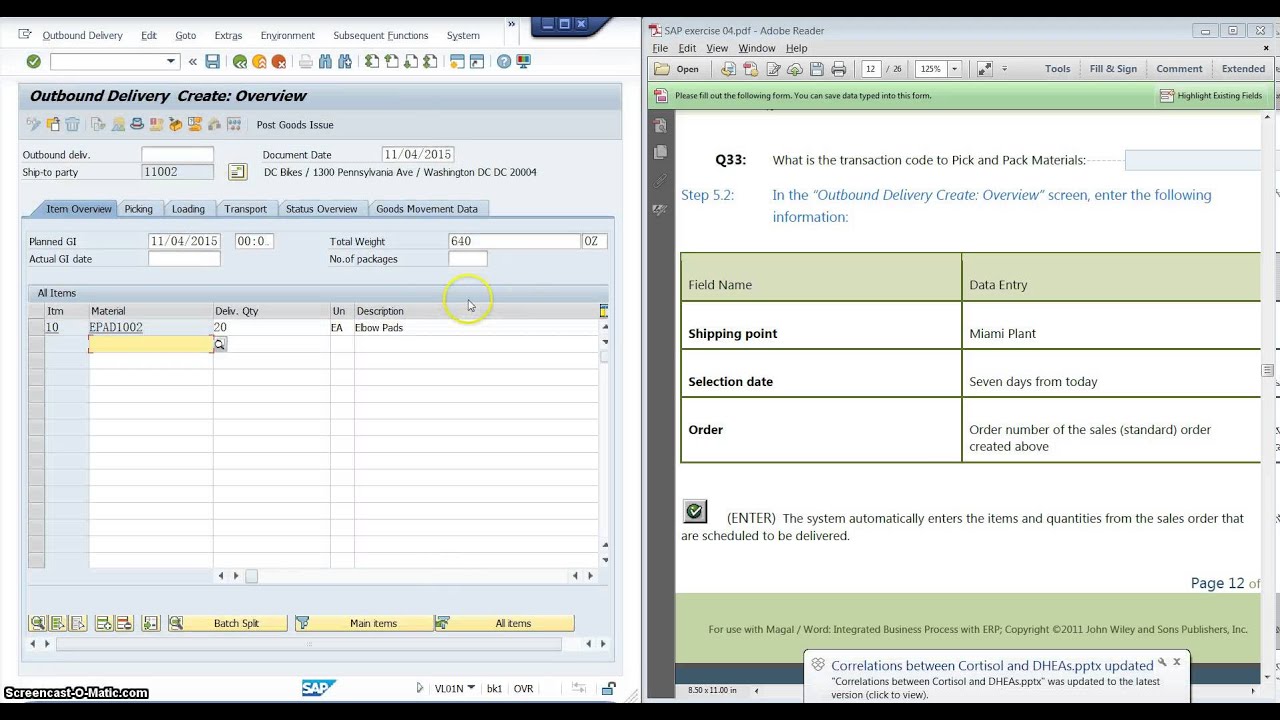This screenshot has width=1280, height=720.
Task: Click the Save icon in Adobe Reader toolbar
Action: click(x=817, y=69)
